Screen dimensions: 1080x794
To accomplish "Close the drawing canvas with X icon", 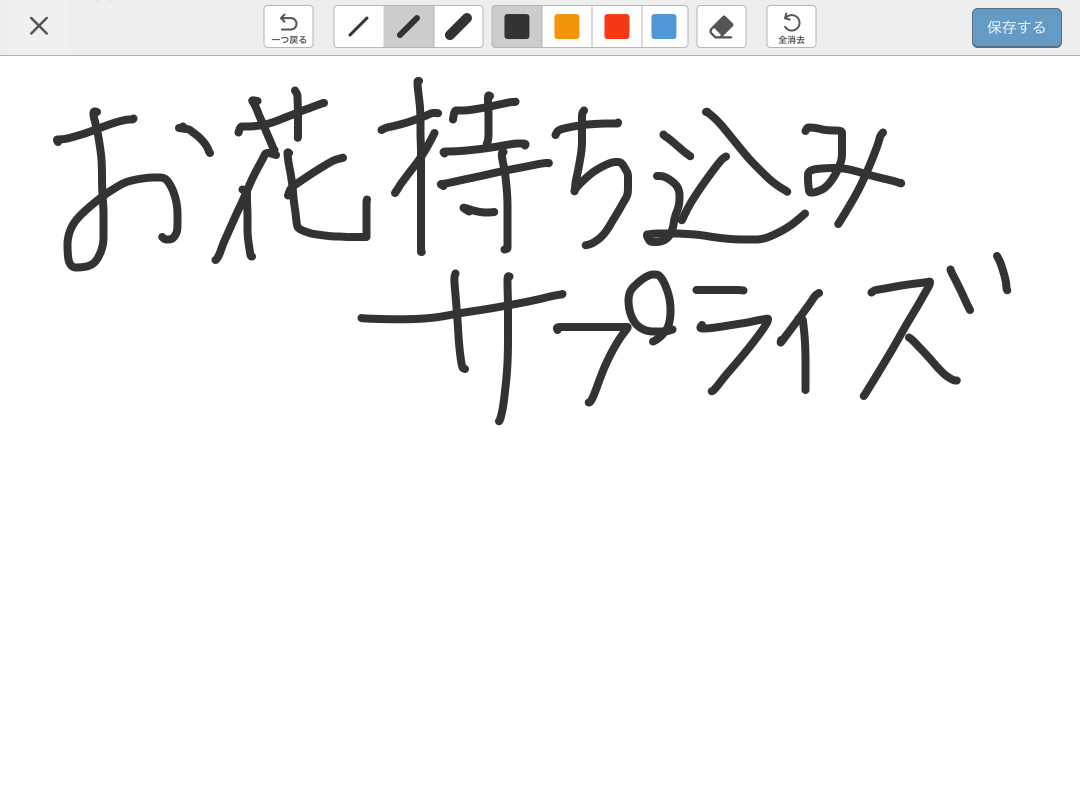I will tap(39, 26).
